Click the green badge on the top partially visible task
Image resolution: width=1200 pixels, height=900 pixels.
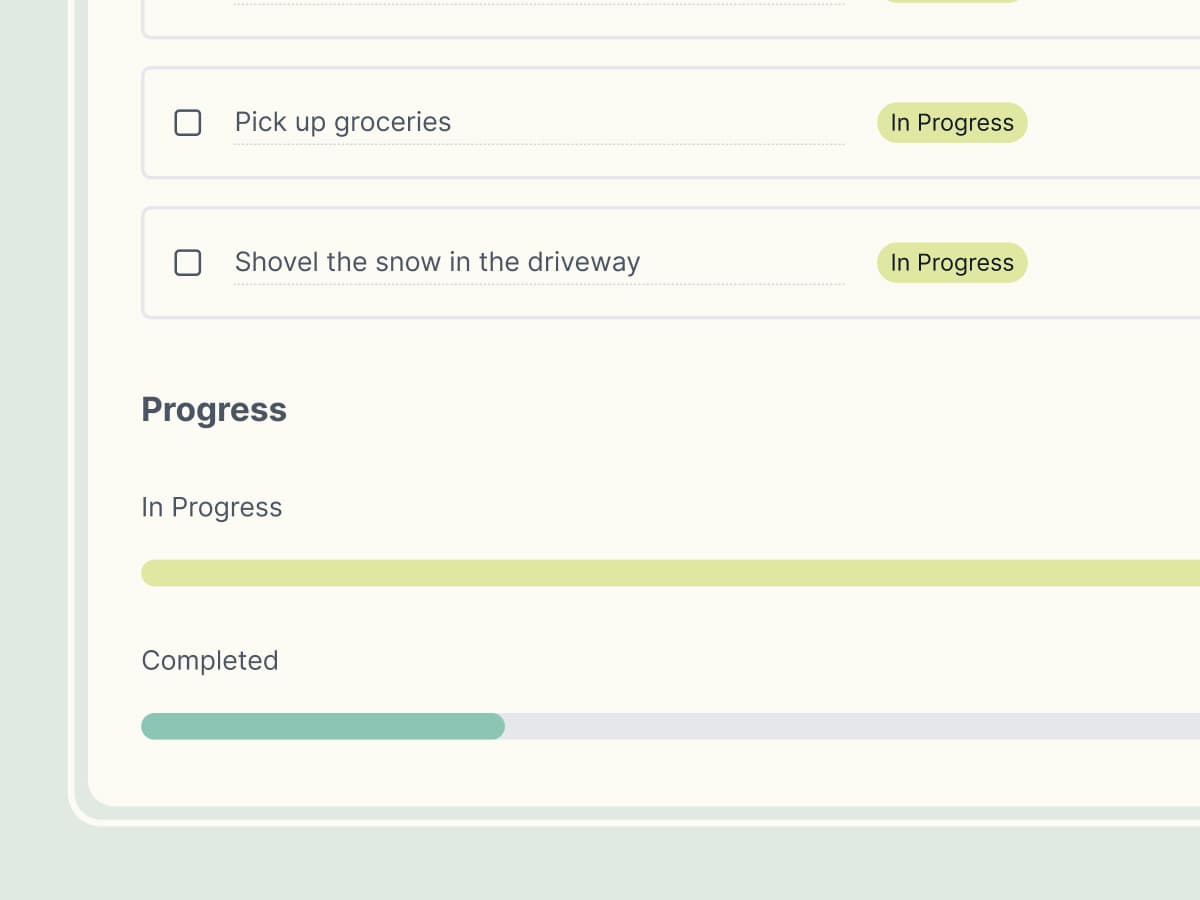point(951,0)
